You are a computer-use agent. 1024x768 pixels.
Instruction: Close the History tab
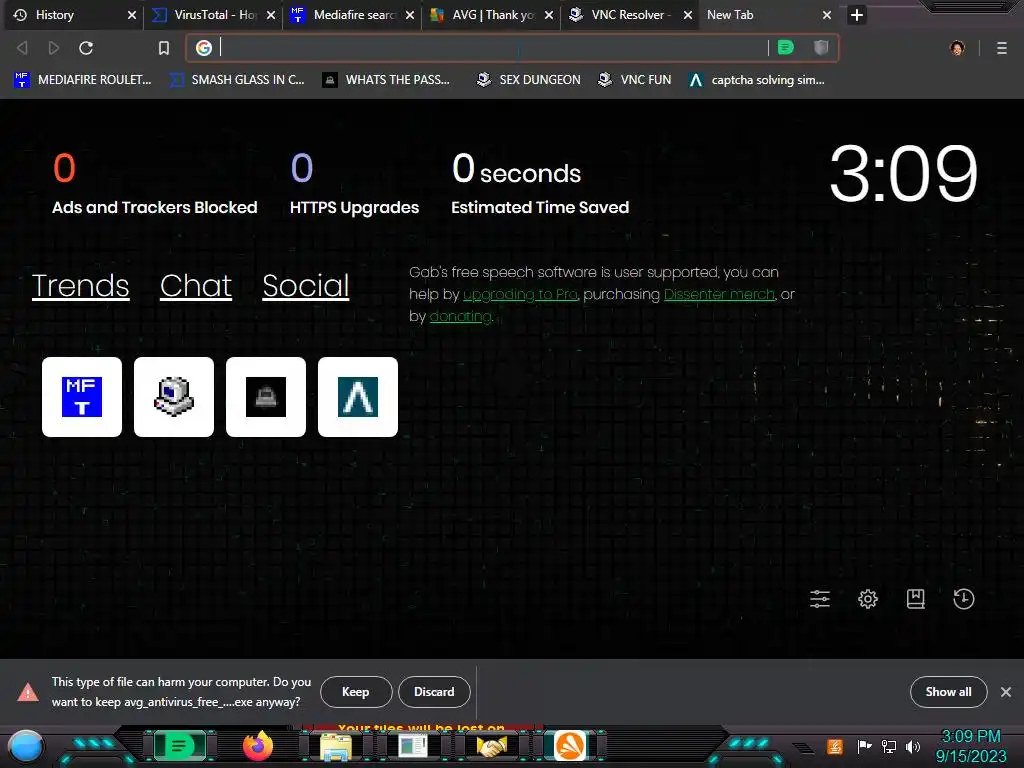click(131, 15)
